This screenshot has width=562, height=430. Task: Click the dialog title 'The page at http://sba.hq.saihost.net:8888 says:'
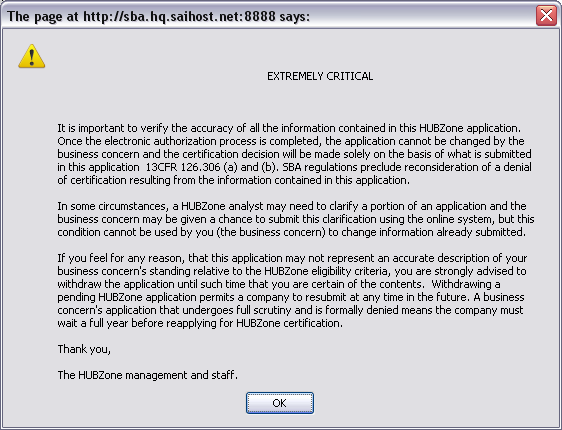[x=158, y=16]
